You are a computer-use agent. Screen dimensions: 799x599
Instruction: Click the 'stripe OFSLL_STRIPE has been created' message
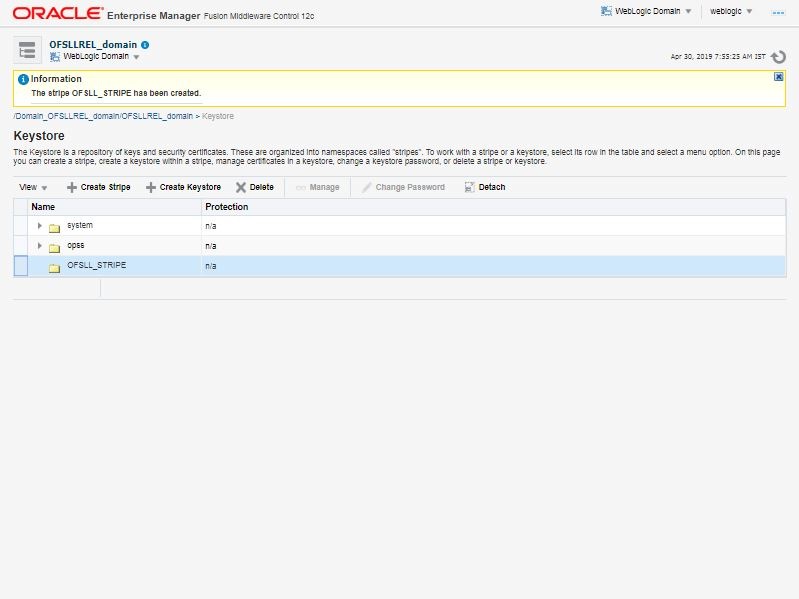coord(116,93)
